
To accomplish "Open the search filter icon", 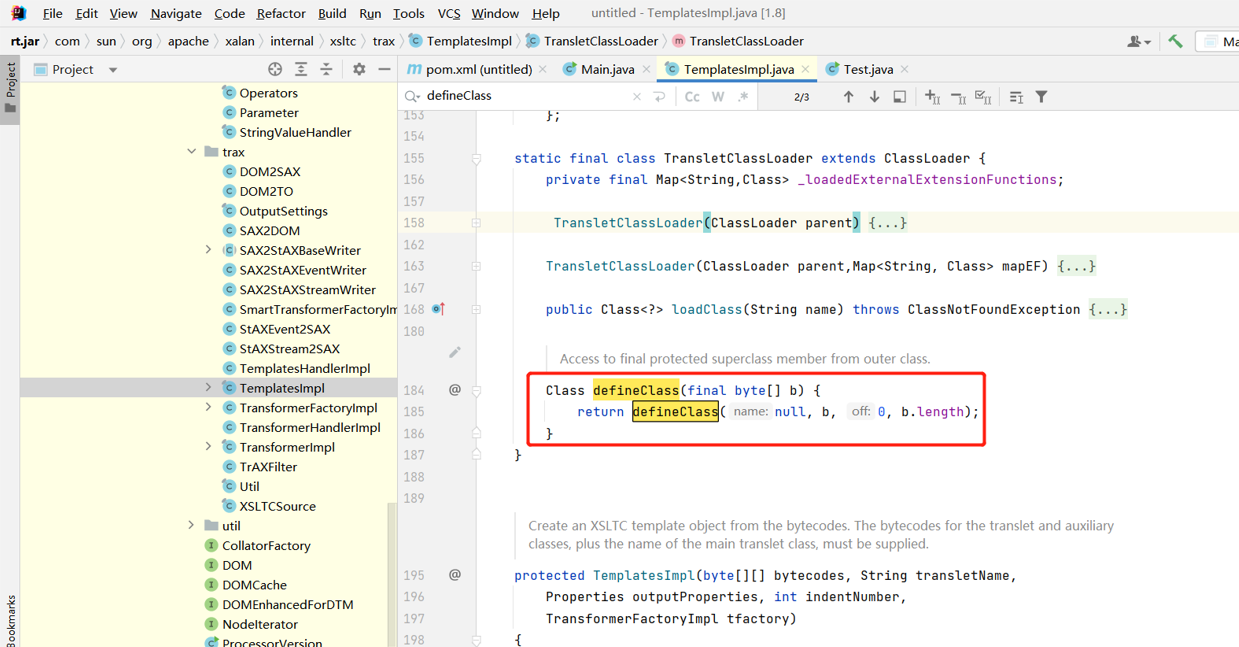I will click(x=1041, y=96).
